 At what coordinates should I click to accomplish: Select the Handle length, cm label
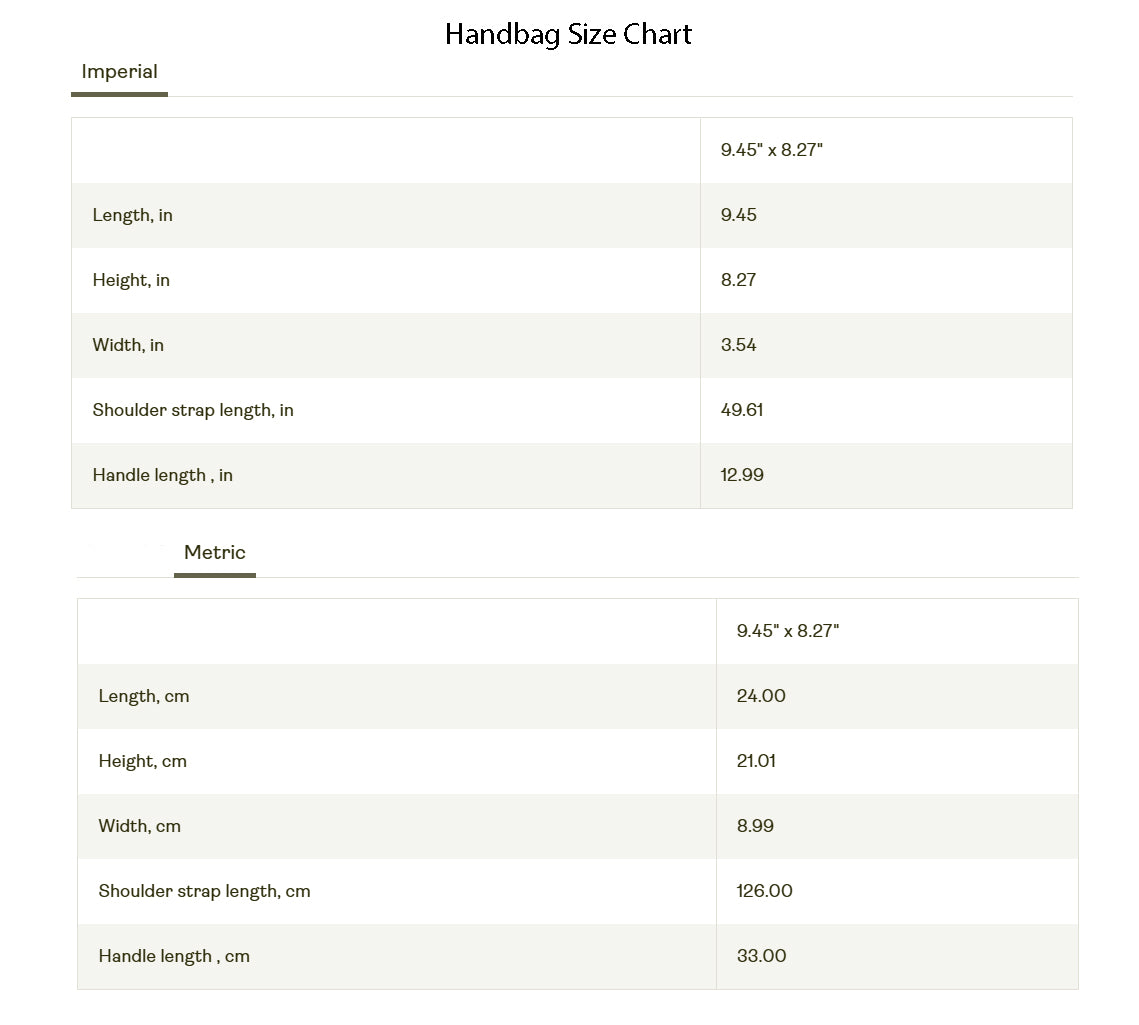(x=174, y=956)
